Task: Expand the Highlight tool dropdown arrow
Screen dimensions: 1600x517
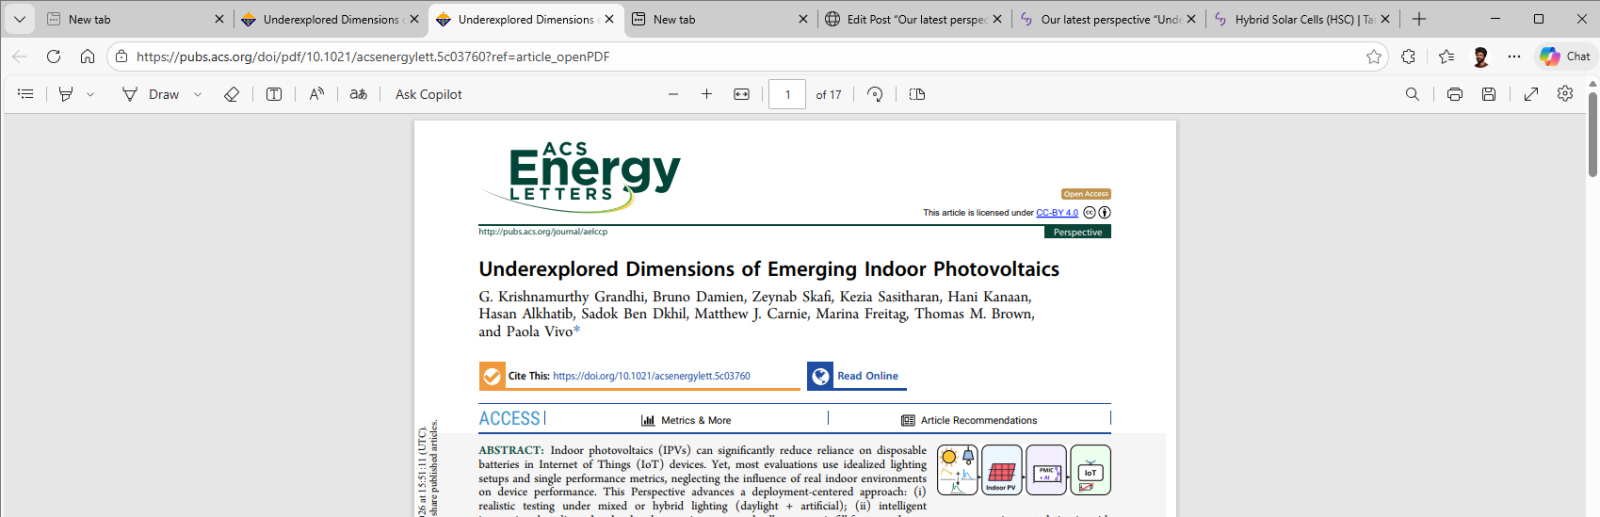Action: pyautogui.click(x=90, y=94)
